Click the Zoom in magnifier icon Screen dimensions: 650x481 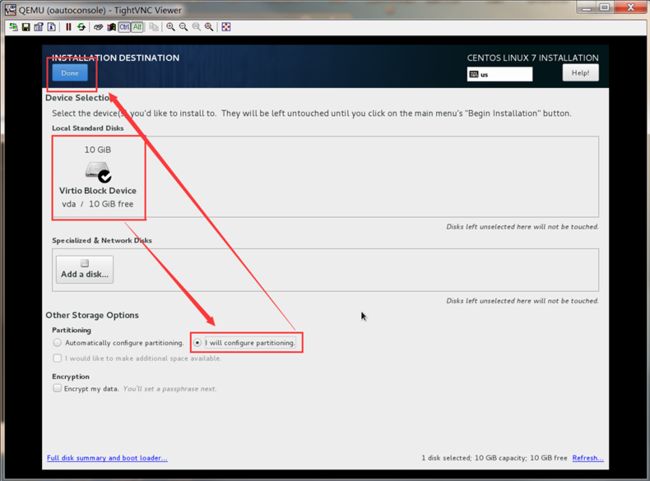pyautogui.click(x=170, y=27)
